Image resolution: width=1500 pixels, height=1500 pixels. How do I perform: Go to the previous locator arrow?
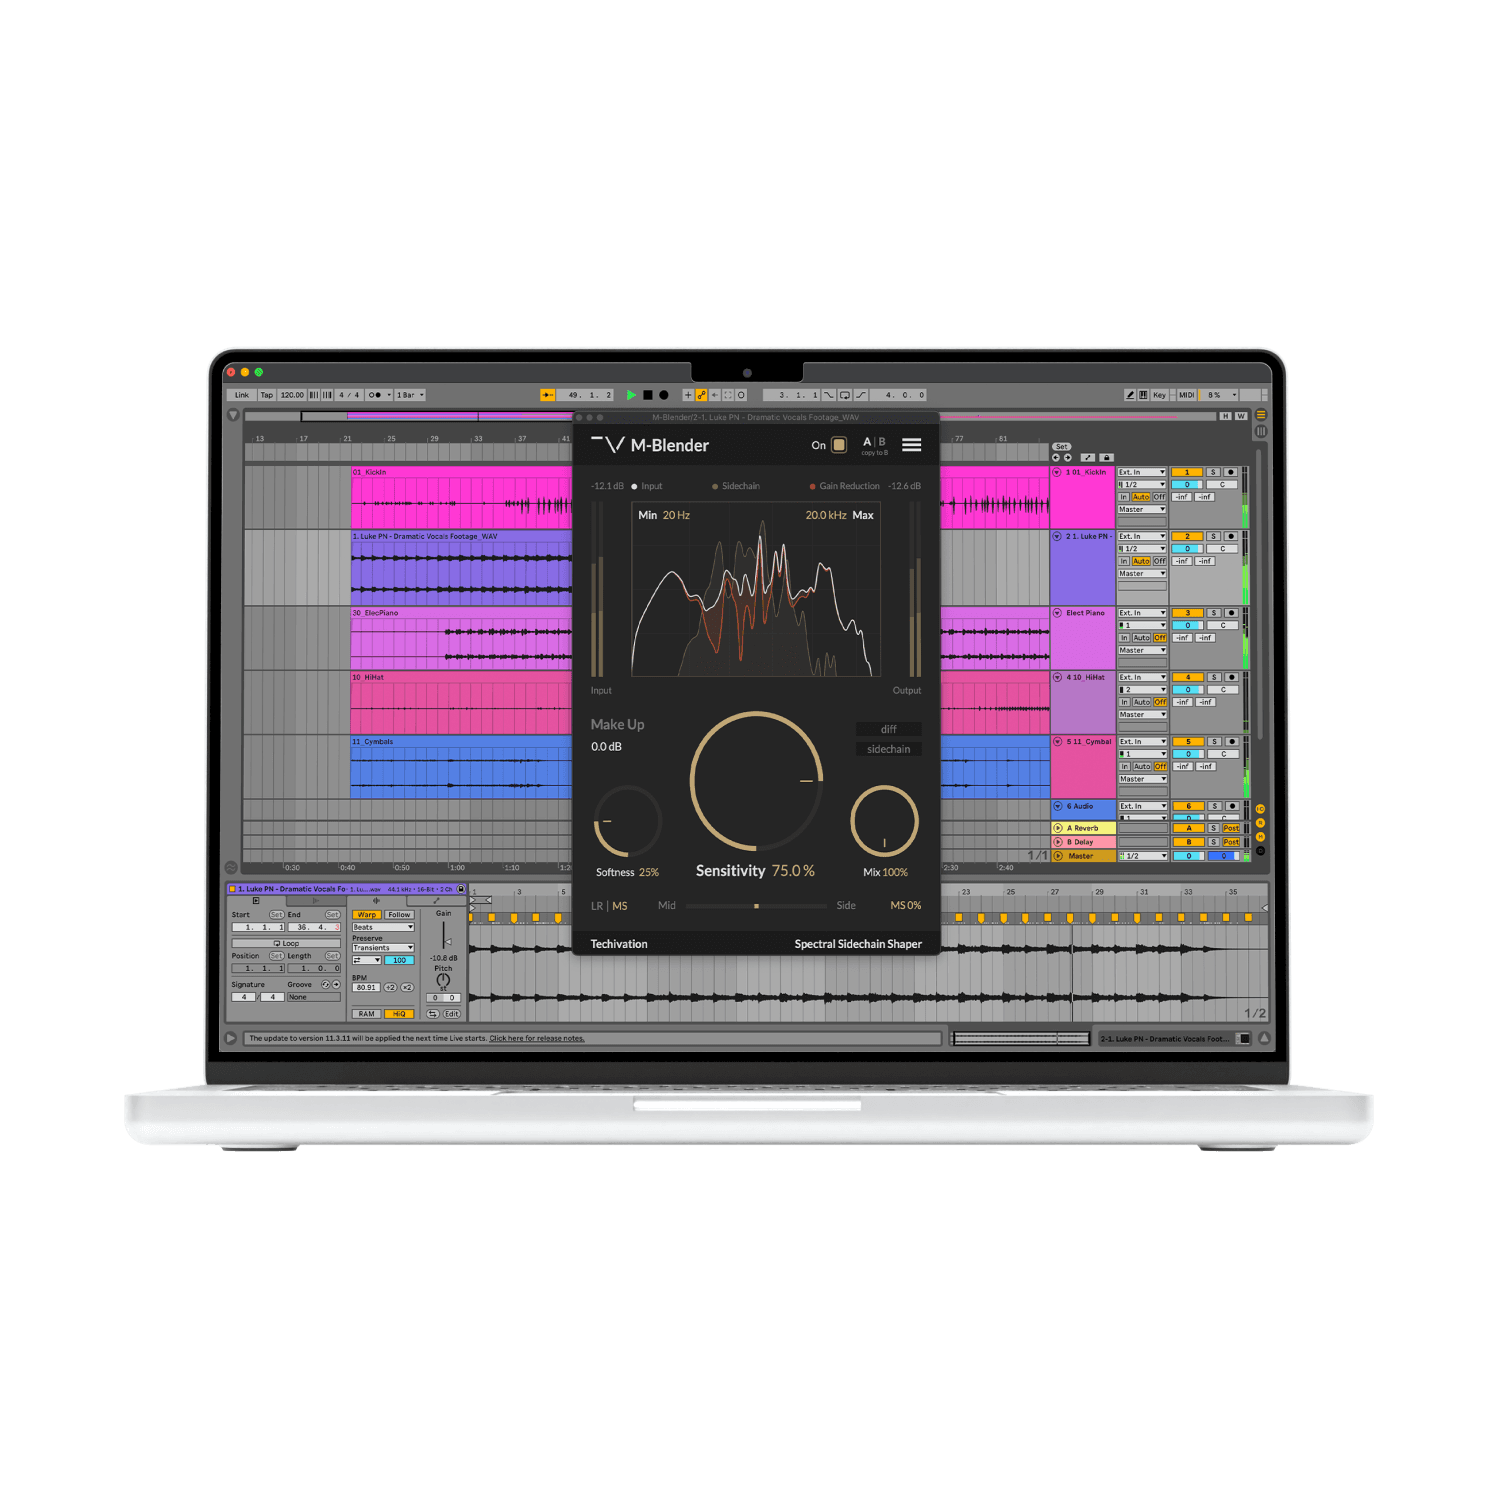point(1055,457)
